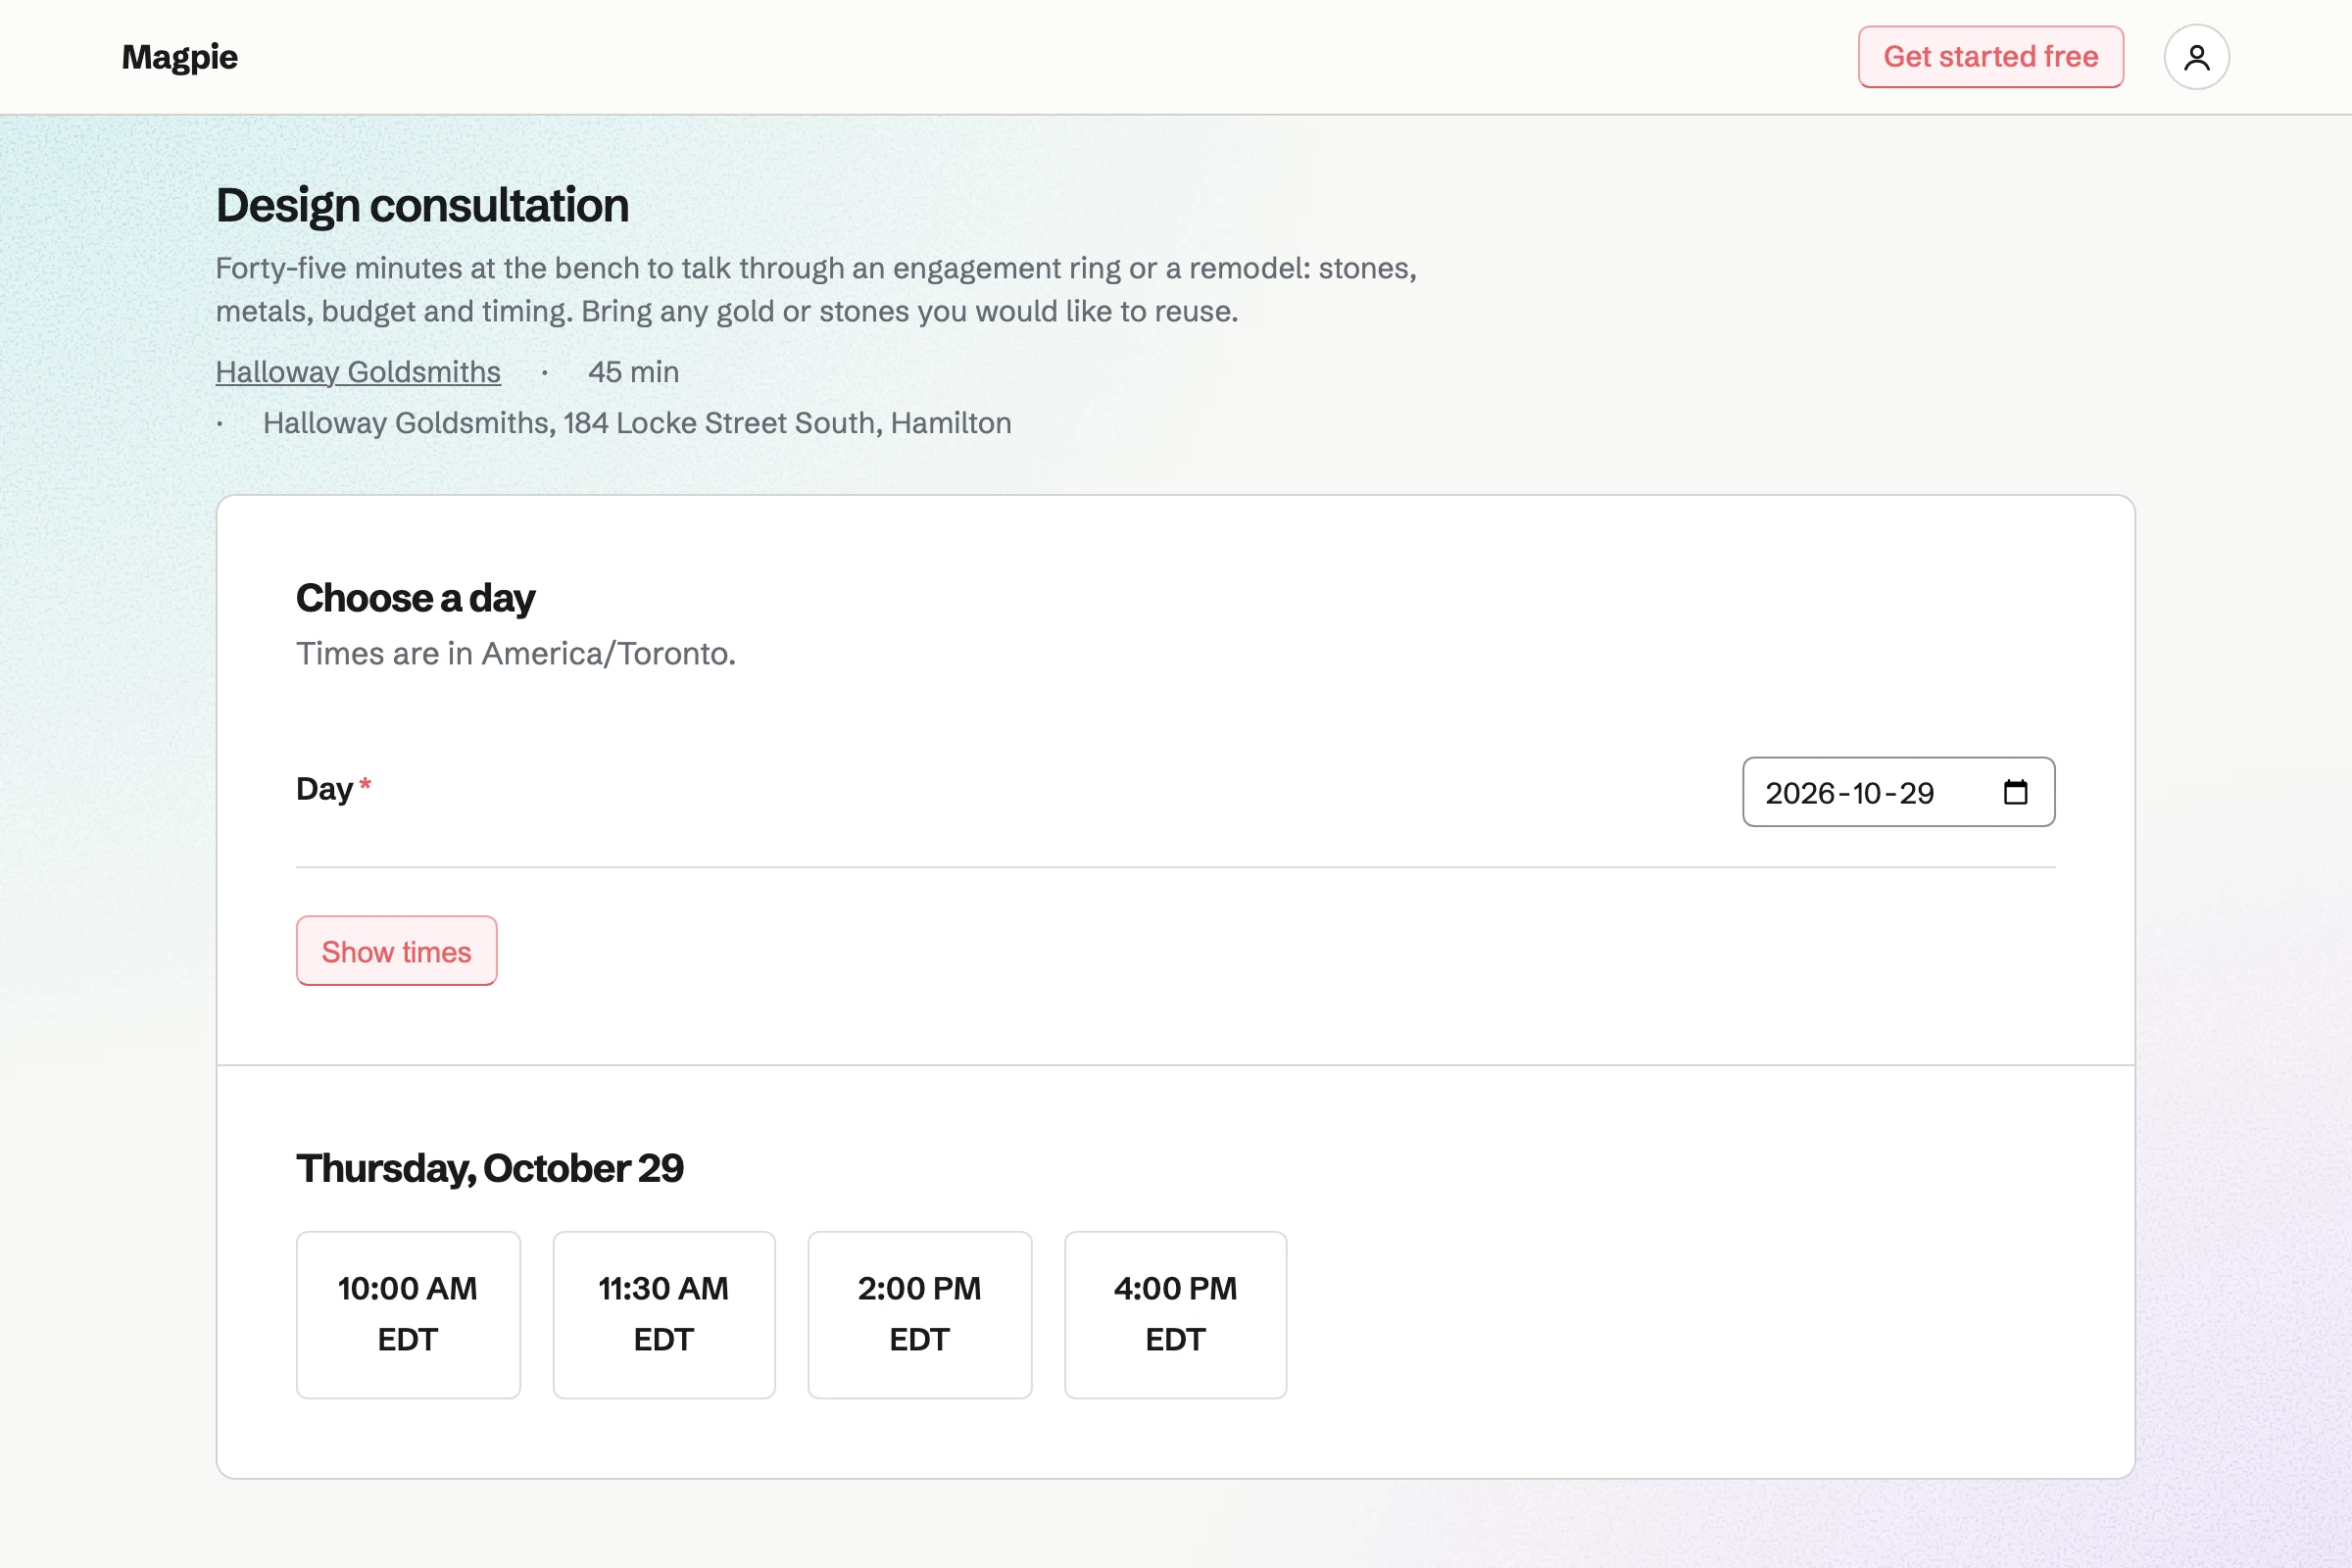
Task: Click the '184 Locke Street South, Hamilton' address
Action: 787,423
